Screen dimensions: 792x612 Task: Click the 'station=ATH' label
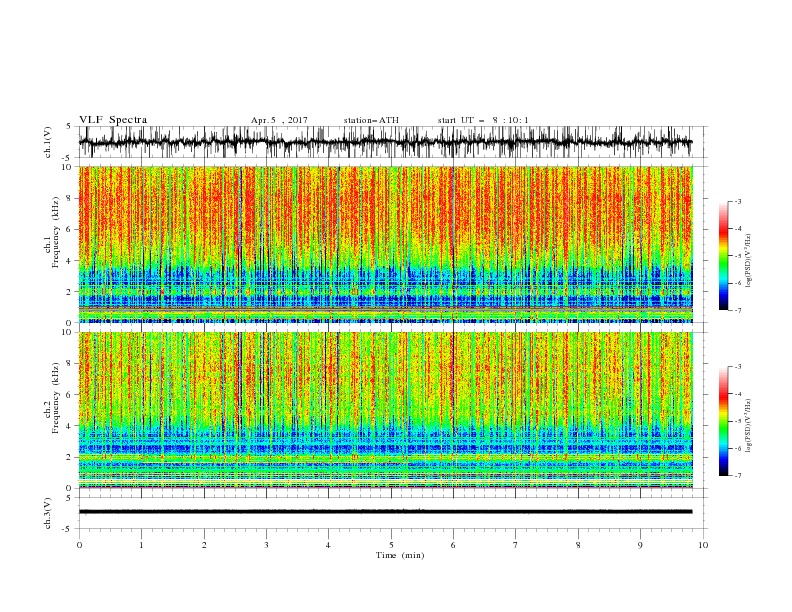(371, 120)
